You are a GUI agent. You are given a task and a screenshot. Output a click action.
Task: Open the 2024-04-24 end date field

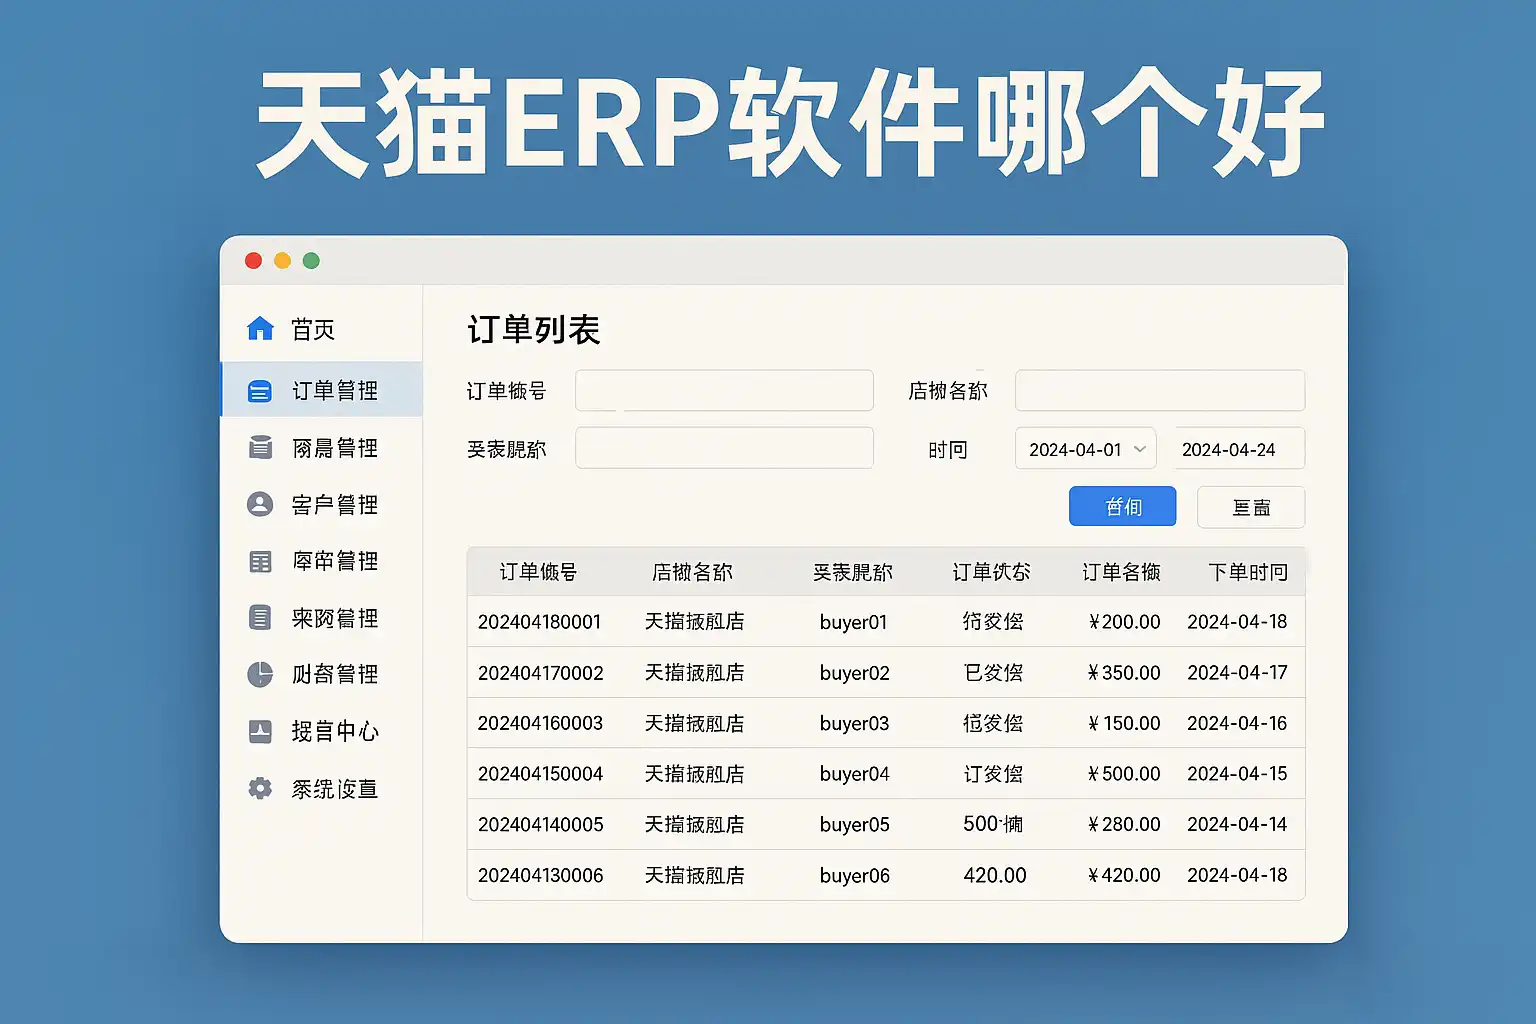[1238, 449]
